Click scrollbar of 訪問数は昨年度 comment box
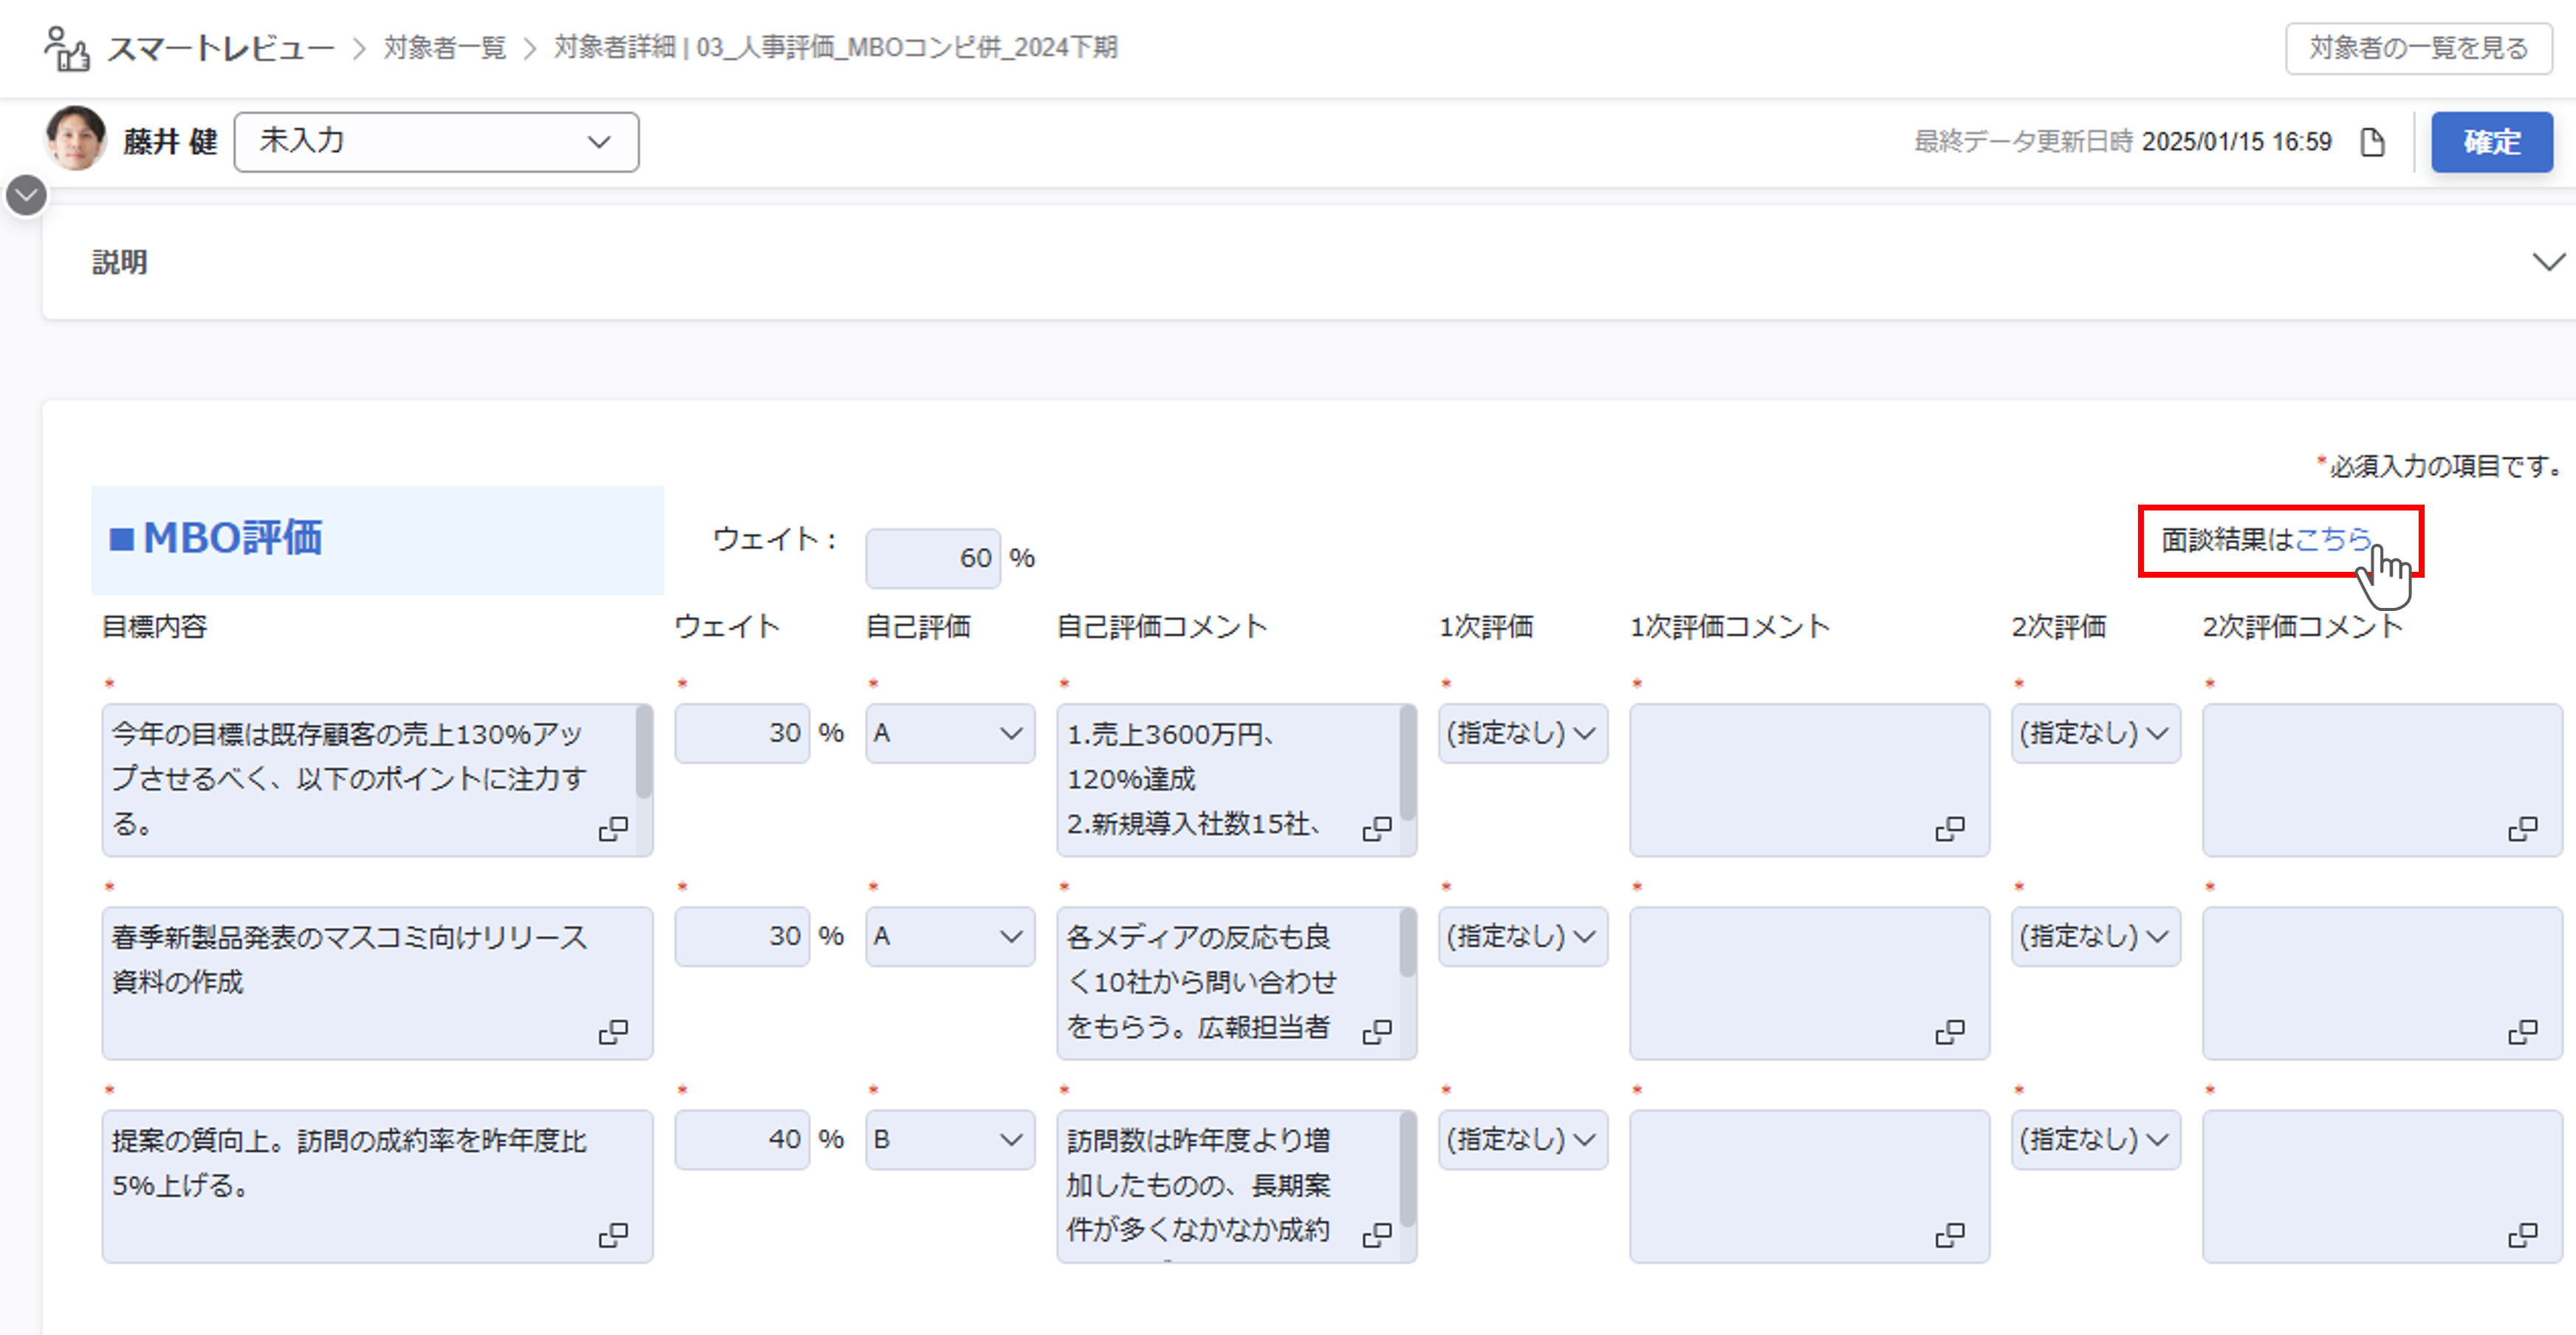 (1408, 1170)
